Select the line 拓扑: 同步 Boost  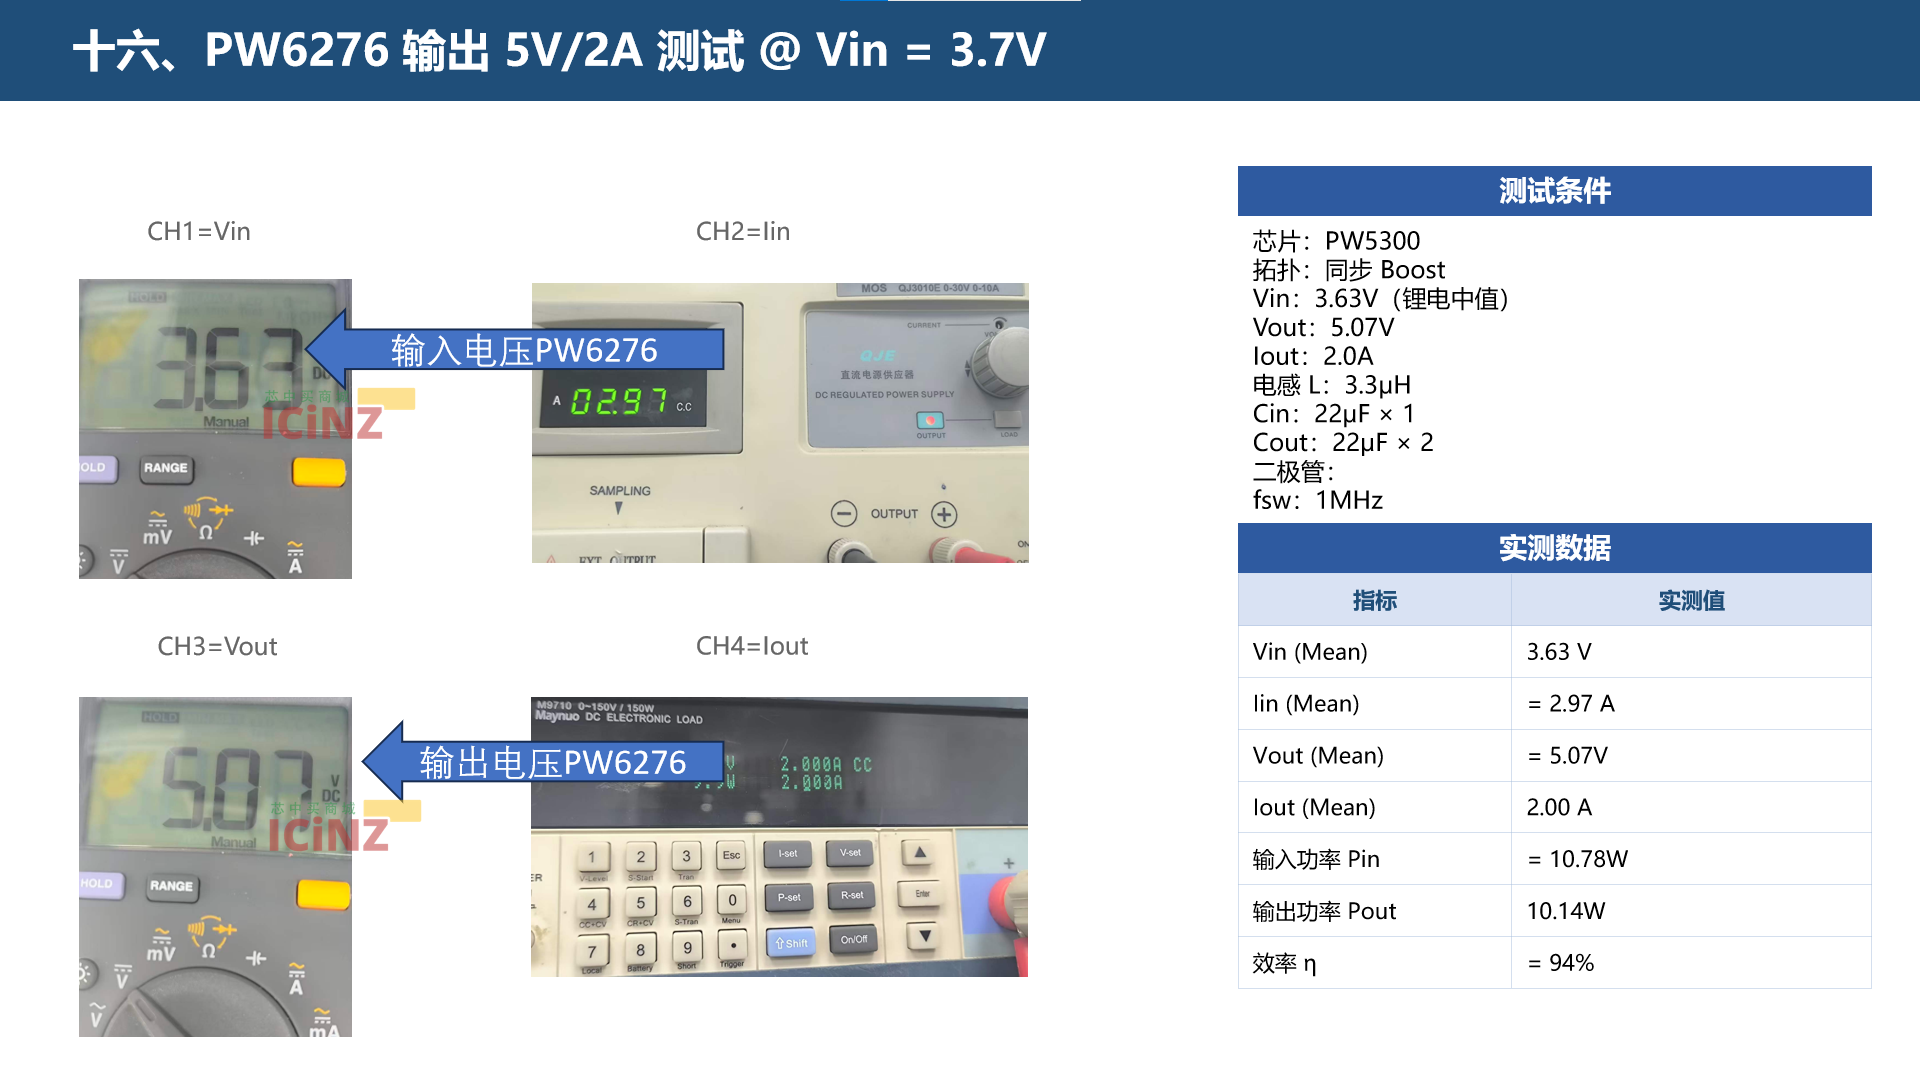tap(1349, 270)
